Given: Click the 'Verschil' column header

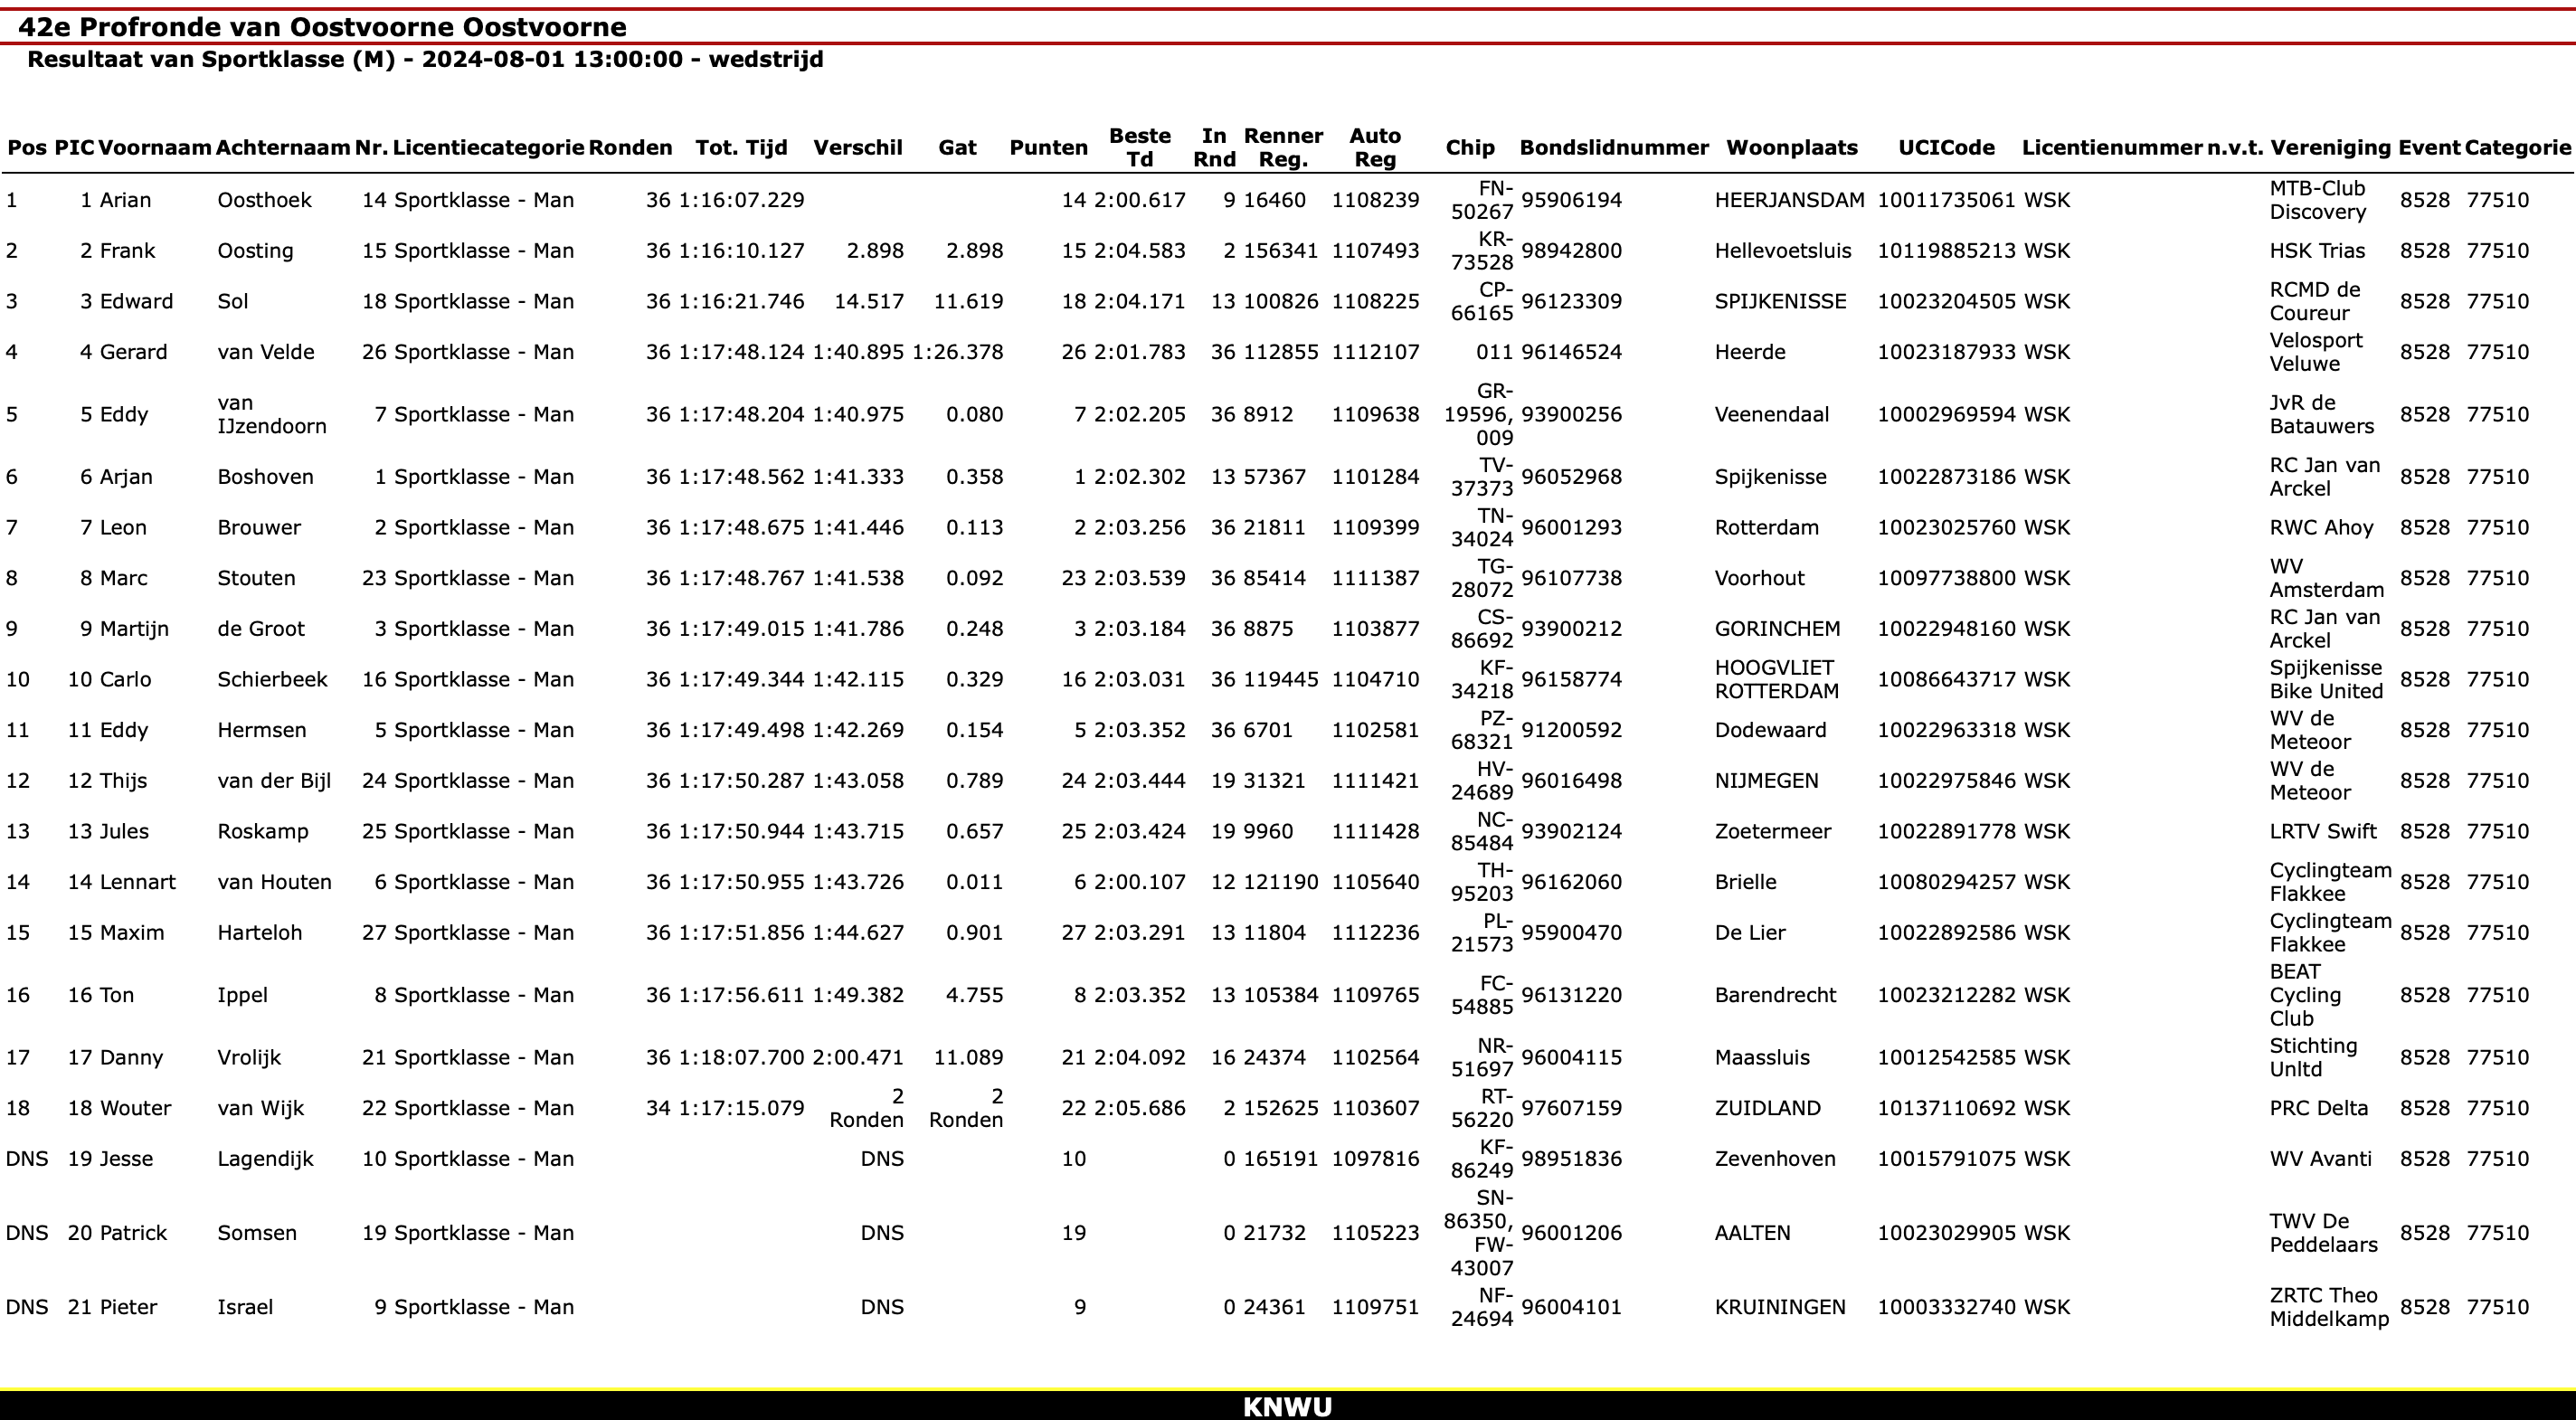Looking at the screenshot, I should click(x=857, y=148).
